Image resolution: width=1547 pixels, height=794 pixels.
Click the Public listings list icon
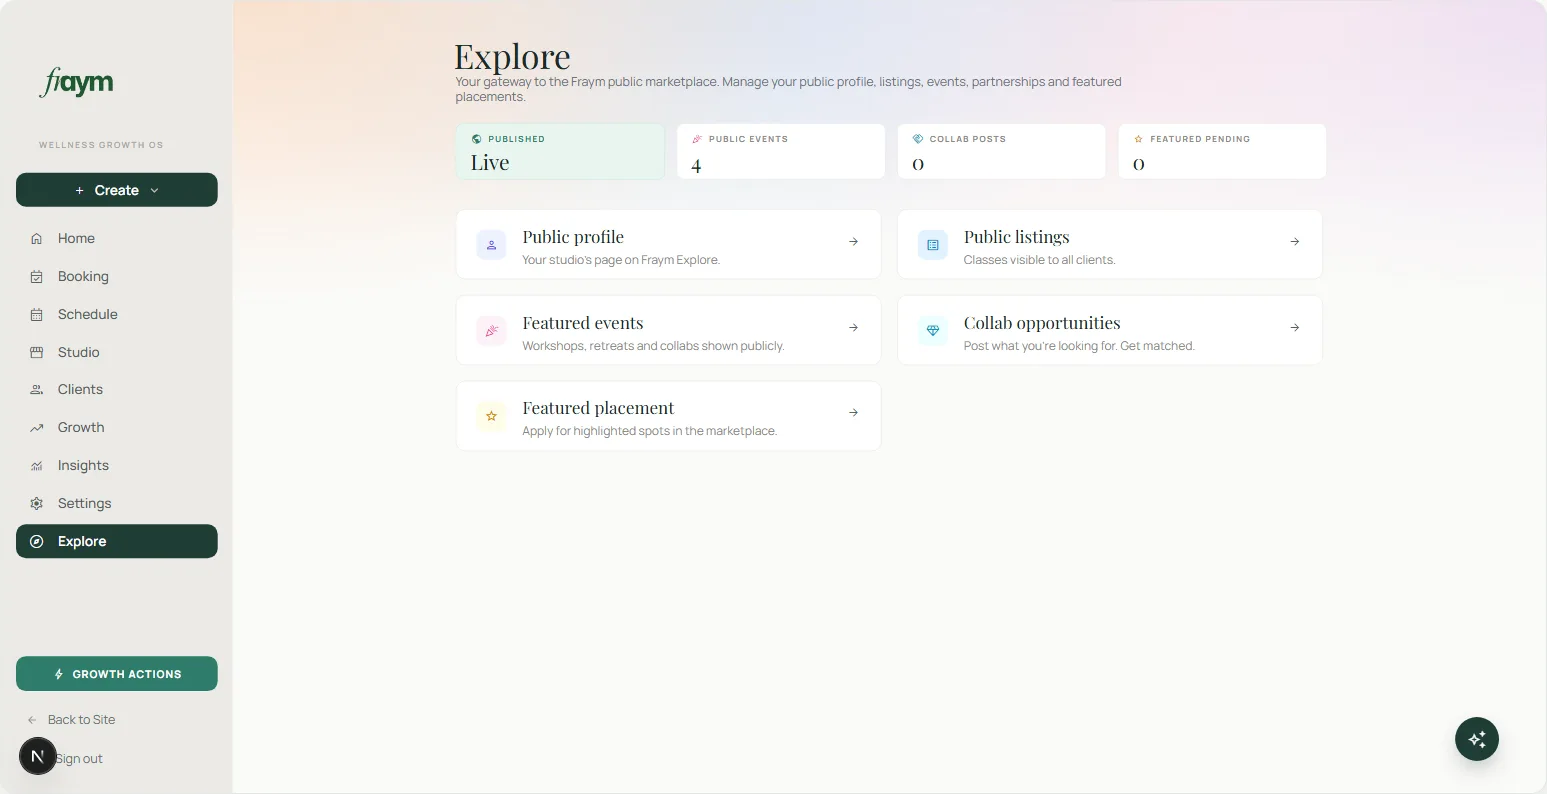coord(933,245)
